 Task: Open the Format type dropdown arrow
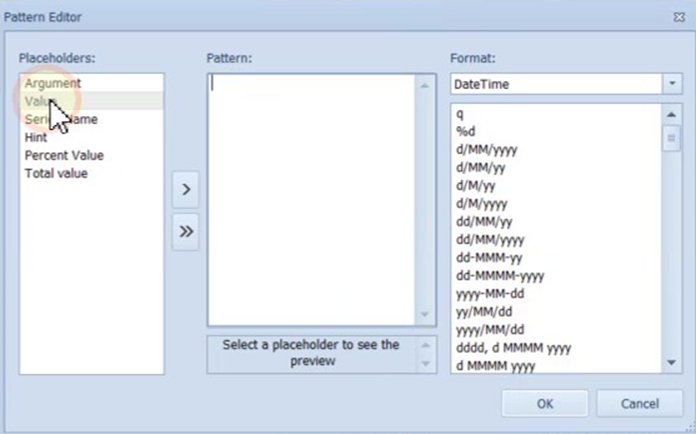[x=672, y=84]
